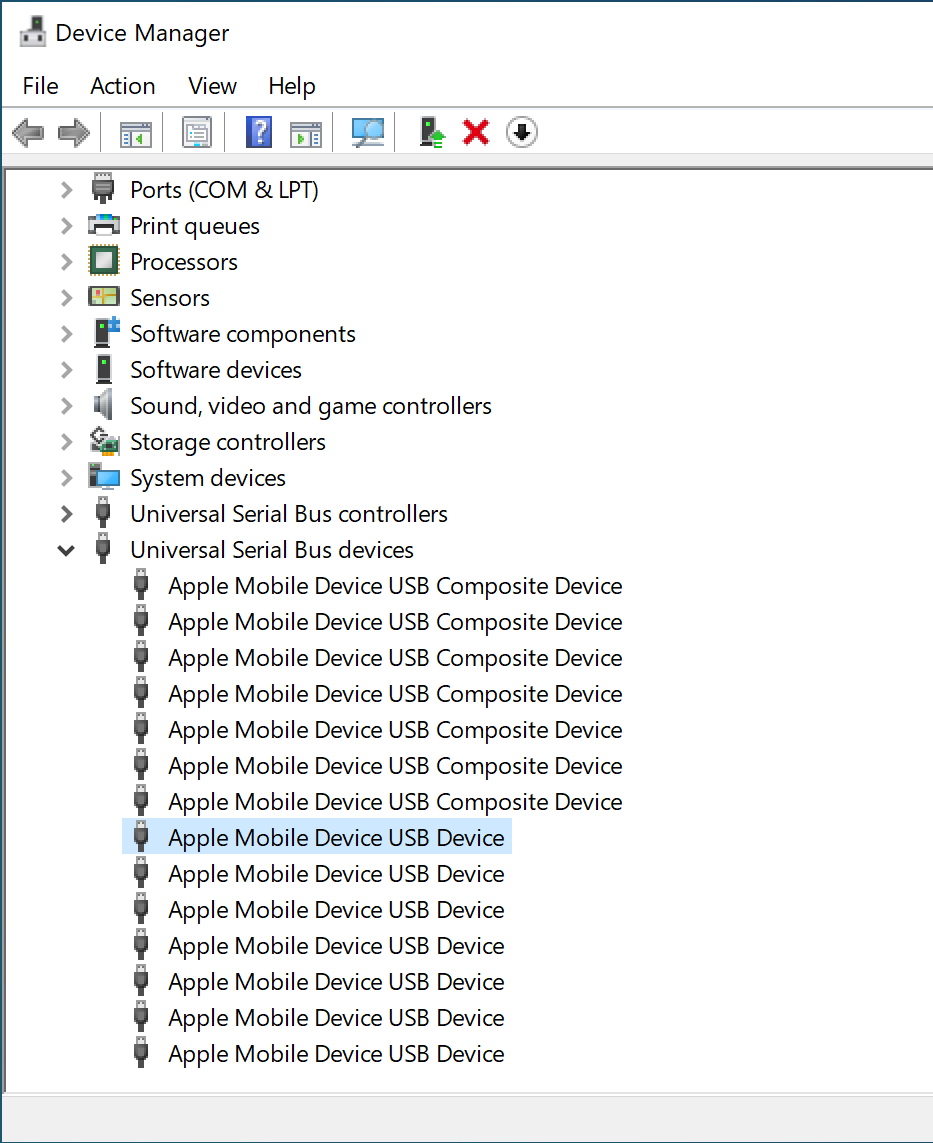Screen dimensions: 933x1143
Task: Click Show/Hide Console Tree icon
Action: pos(135,132)
